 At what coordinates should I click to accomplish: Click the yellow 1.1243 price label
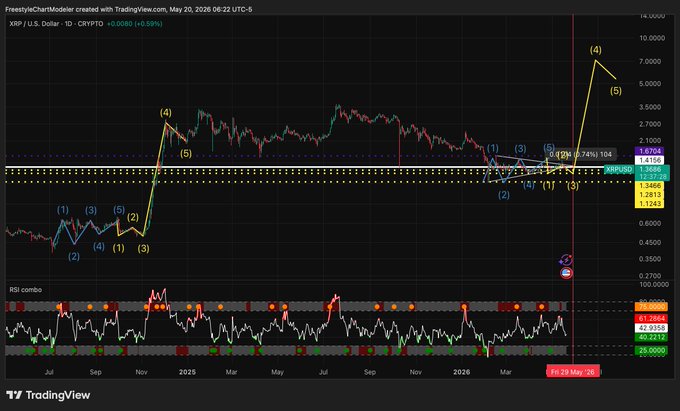pyautogui.click(x=649, y=204)
